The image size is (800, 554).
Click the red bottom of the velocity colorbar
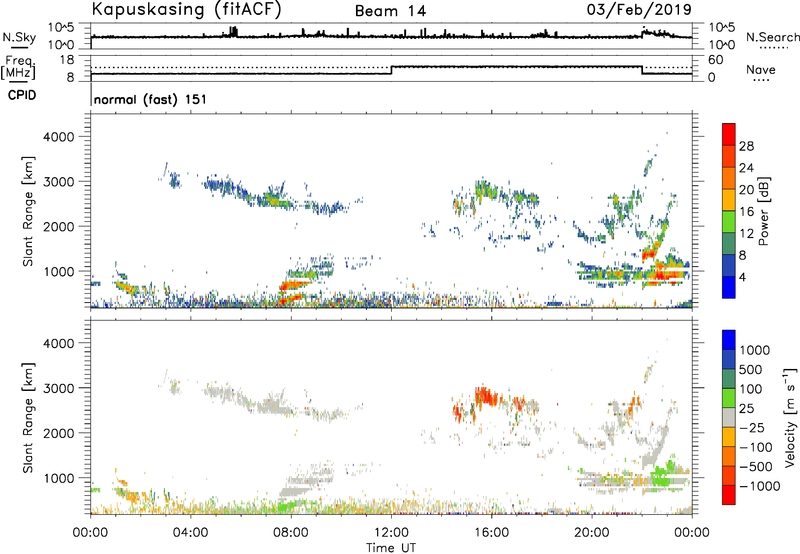coord(729,495)
